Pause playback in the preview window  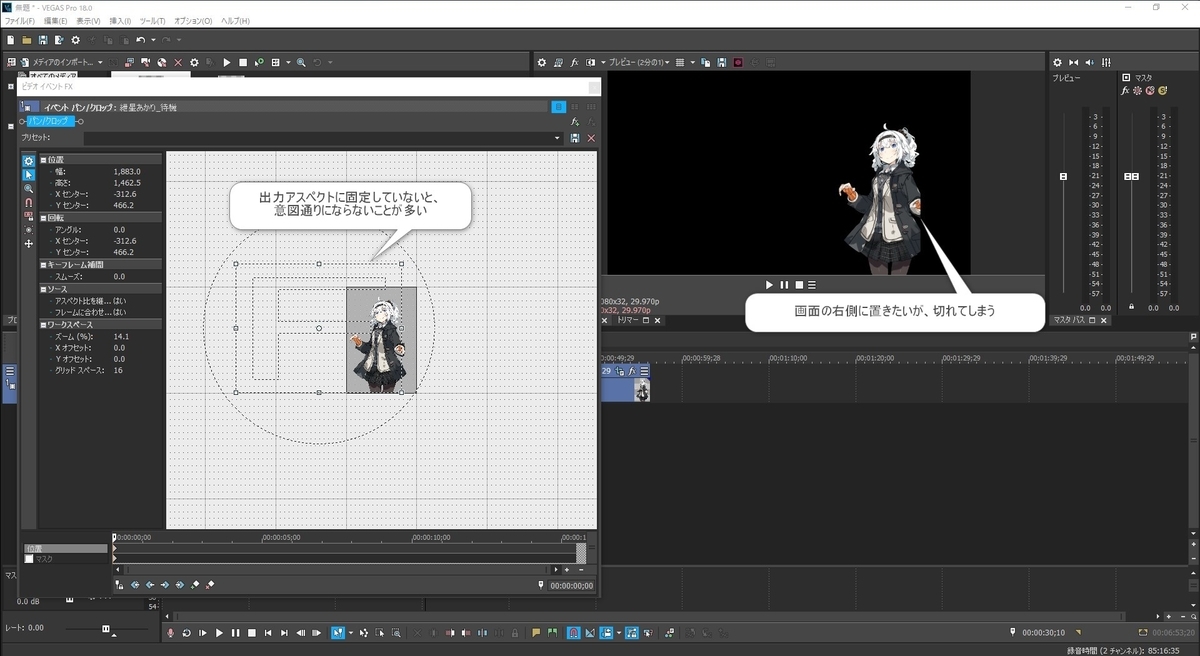784,285
